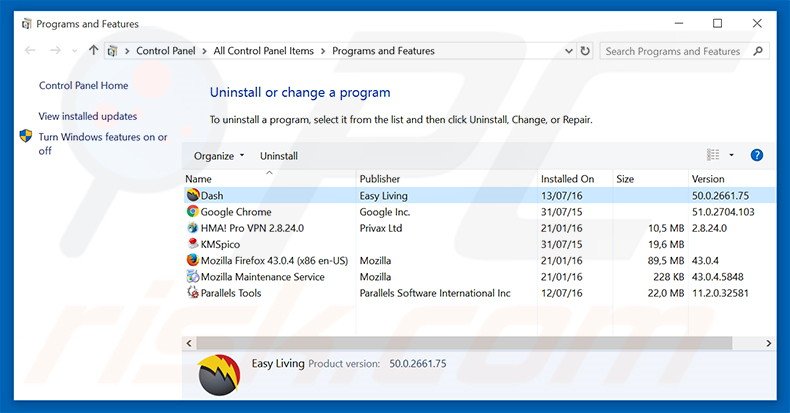Click version 51.0.2704.103 cell

pyautogui.click(x=723, y=212)
